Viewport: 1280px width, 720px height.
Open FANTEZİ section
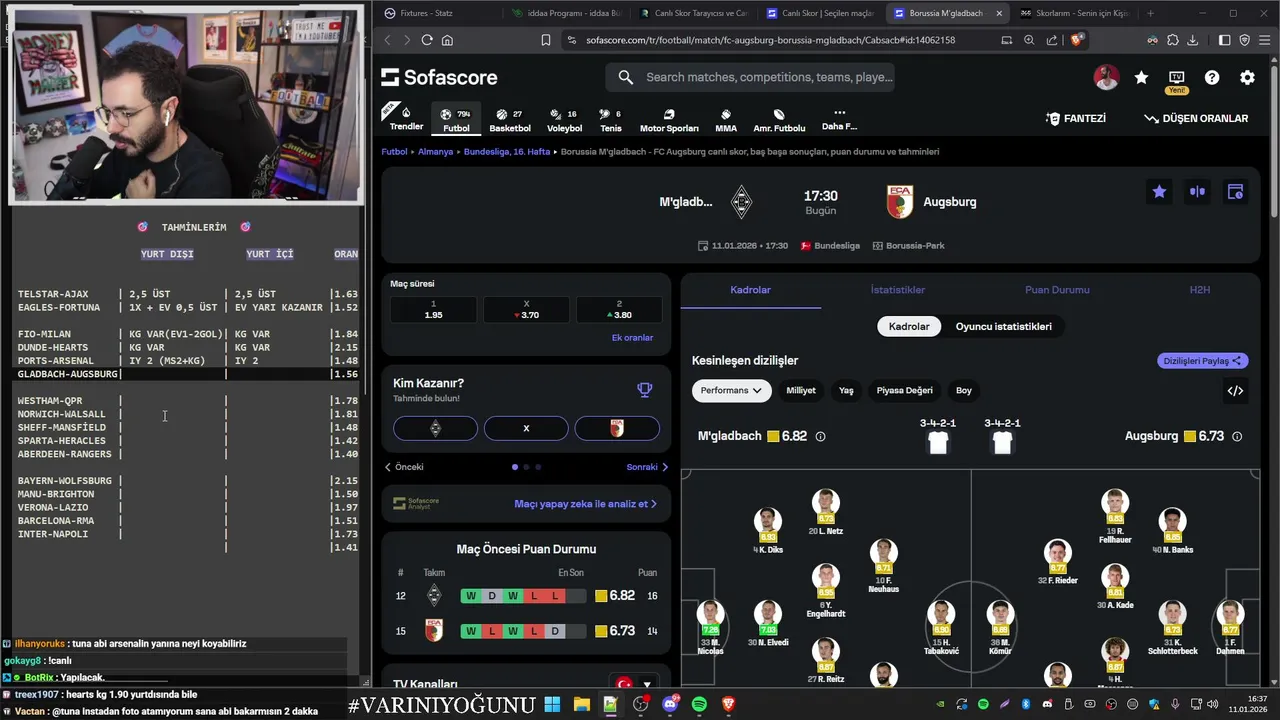(x=1076, y=118)
